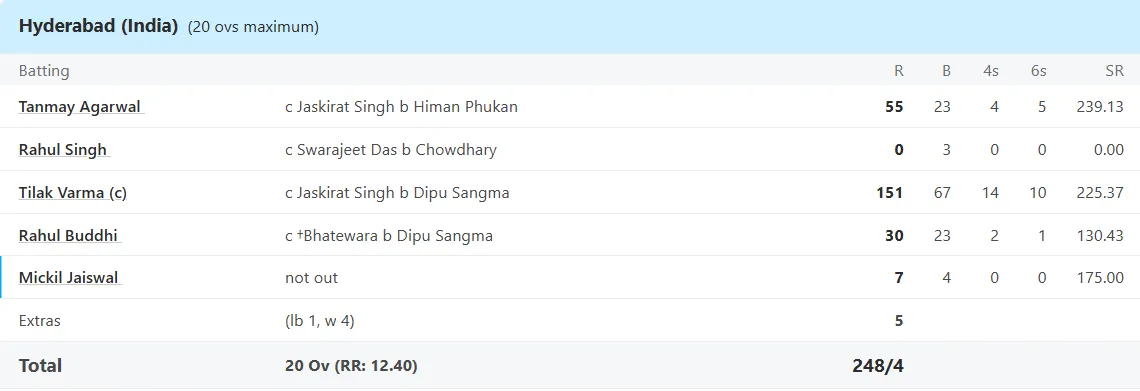This screenshot has width=1140, height=391.
Task: Click the Extras row label
Action: 40,321
